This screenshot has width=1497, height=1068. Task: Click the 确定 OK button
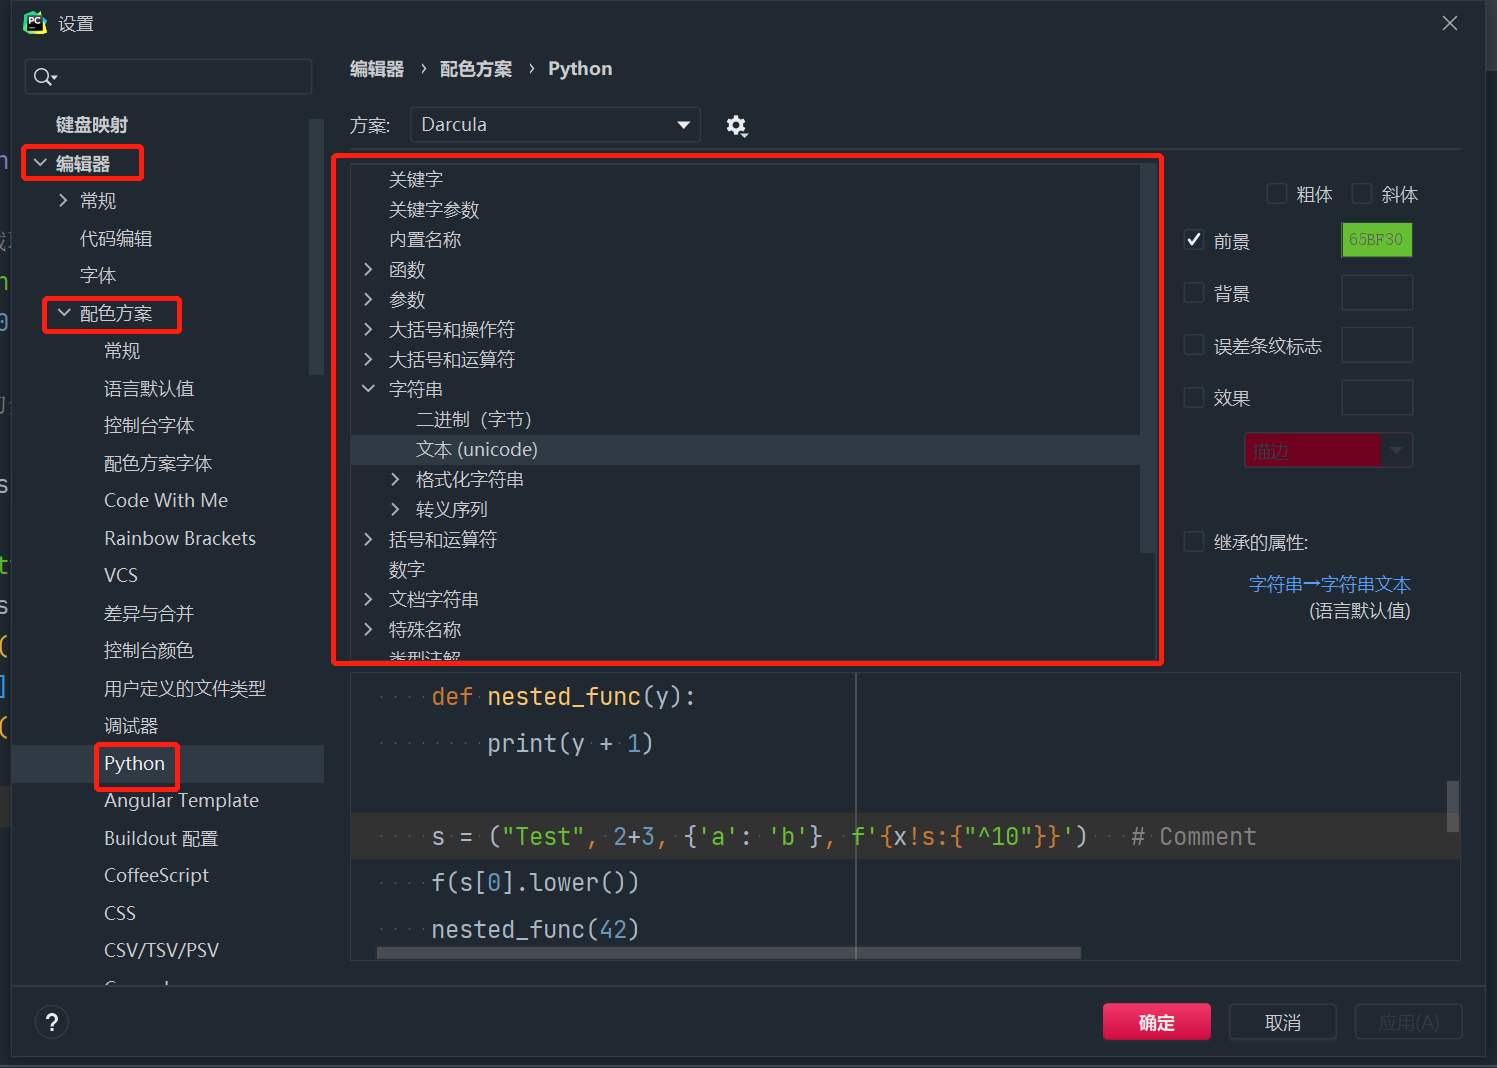pyautogui.click(x=1157, y=1022)
